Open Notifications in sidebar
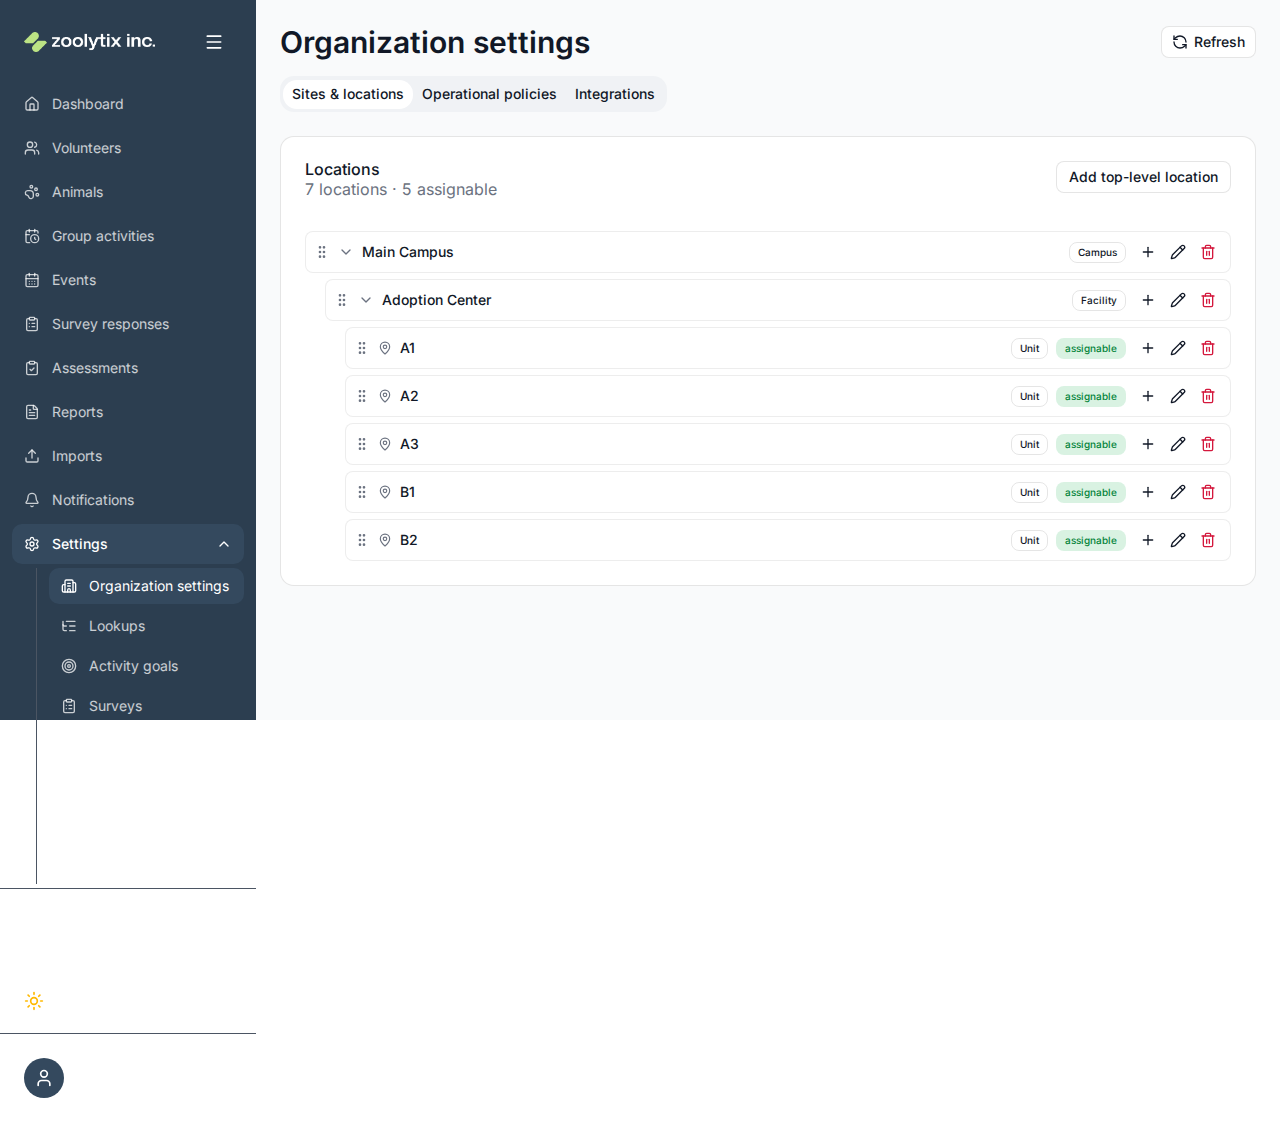Viewport: 1280px width, 1122px height. tap(128, 500)
